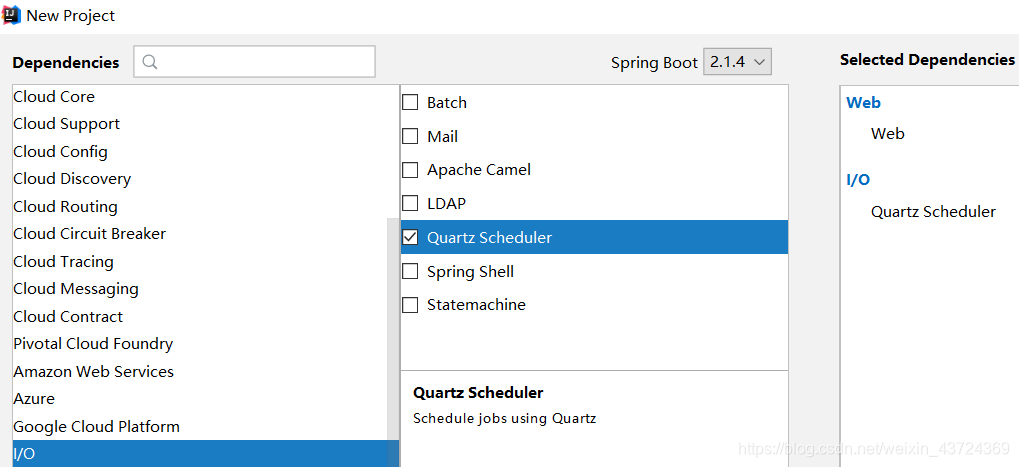Toggle the Statemachine checkbox

[410, 304]
